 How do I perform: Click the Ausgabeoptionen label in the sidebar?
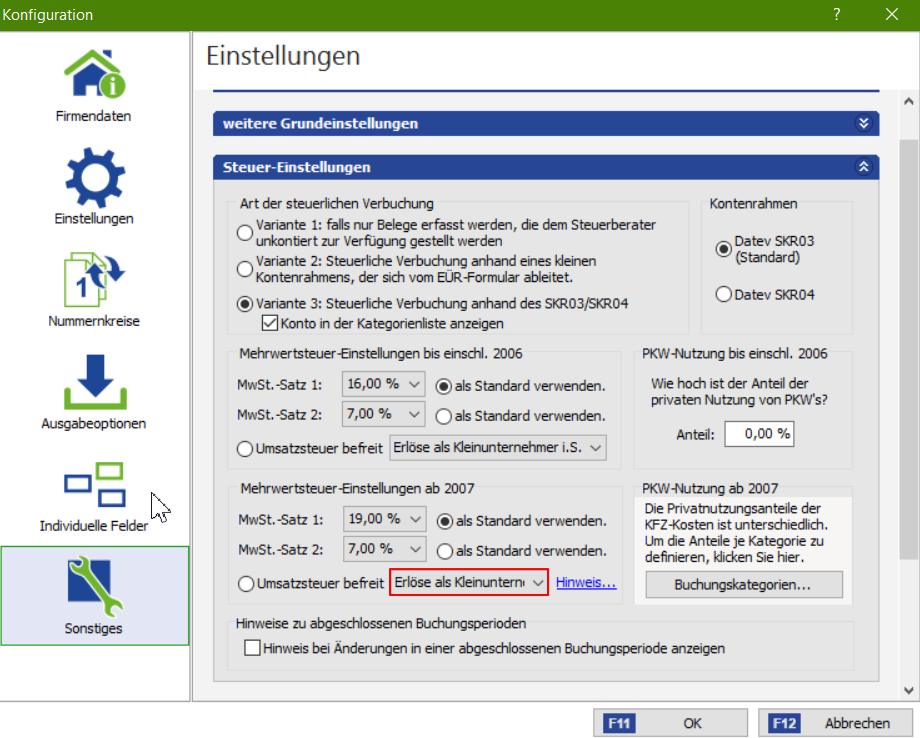(x=93, y=424)
